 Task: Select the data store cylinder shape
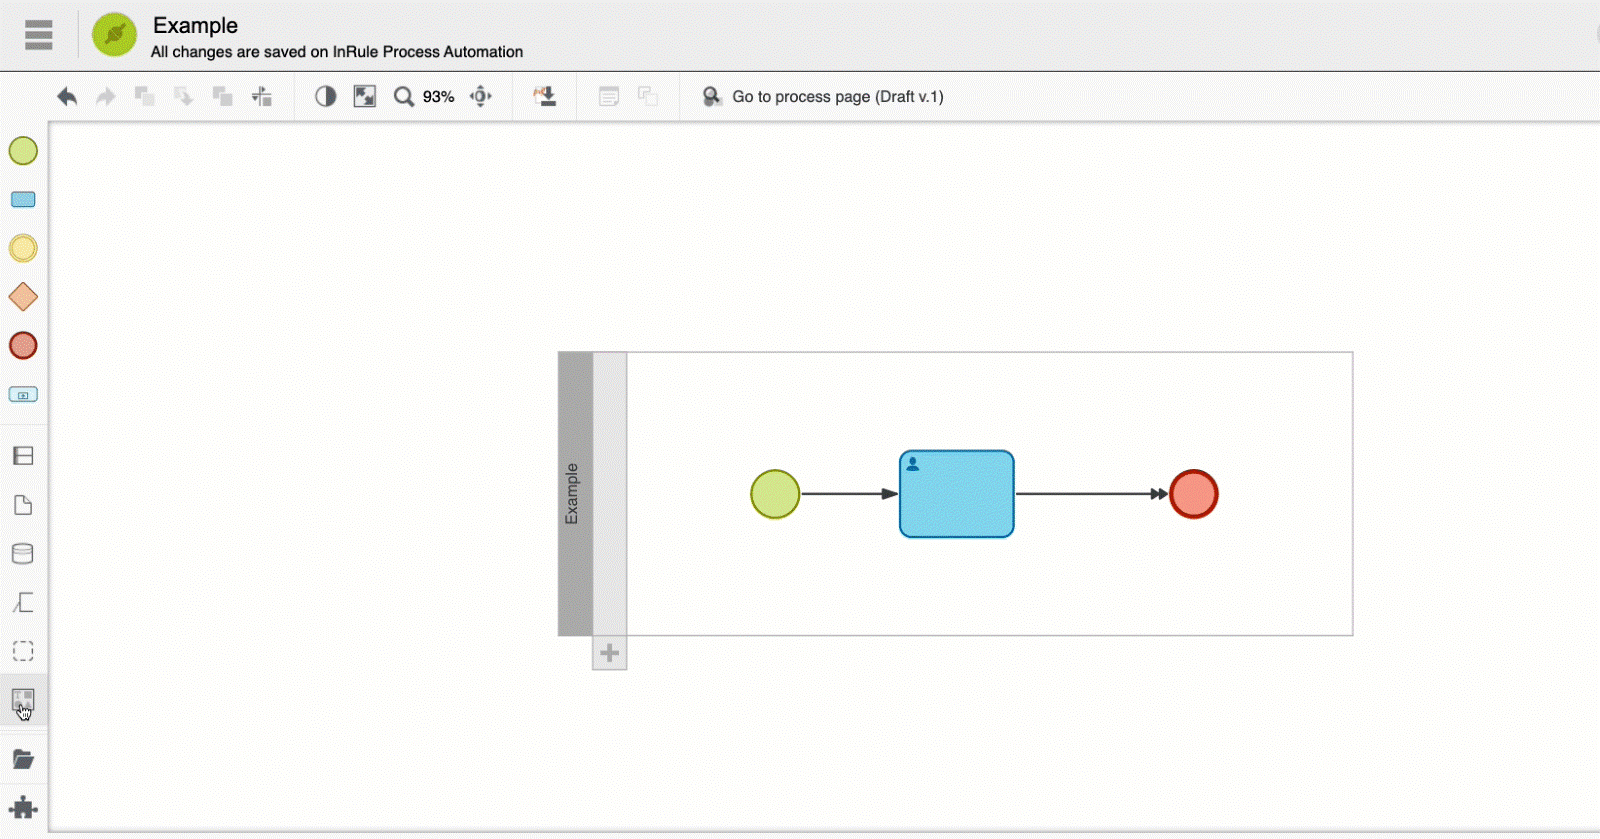pyautogui.click(x=23, y=554)
